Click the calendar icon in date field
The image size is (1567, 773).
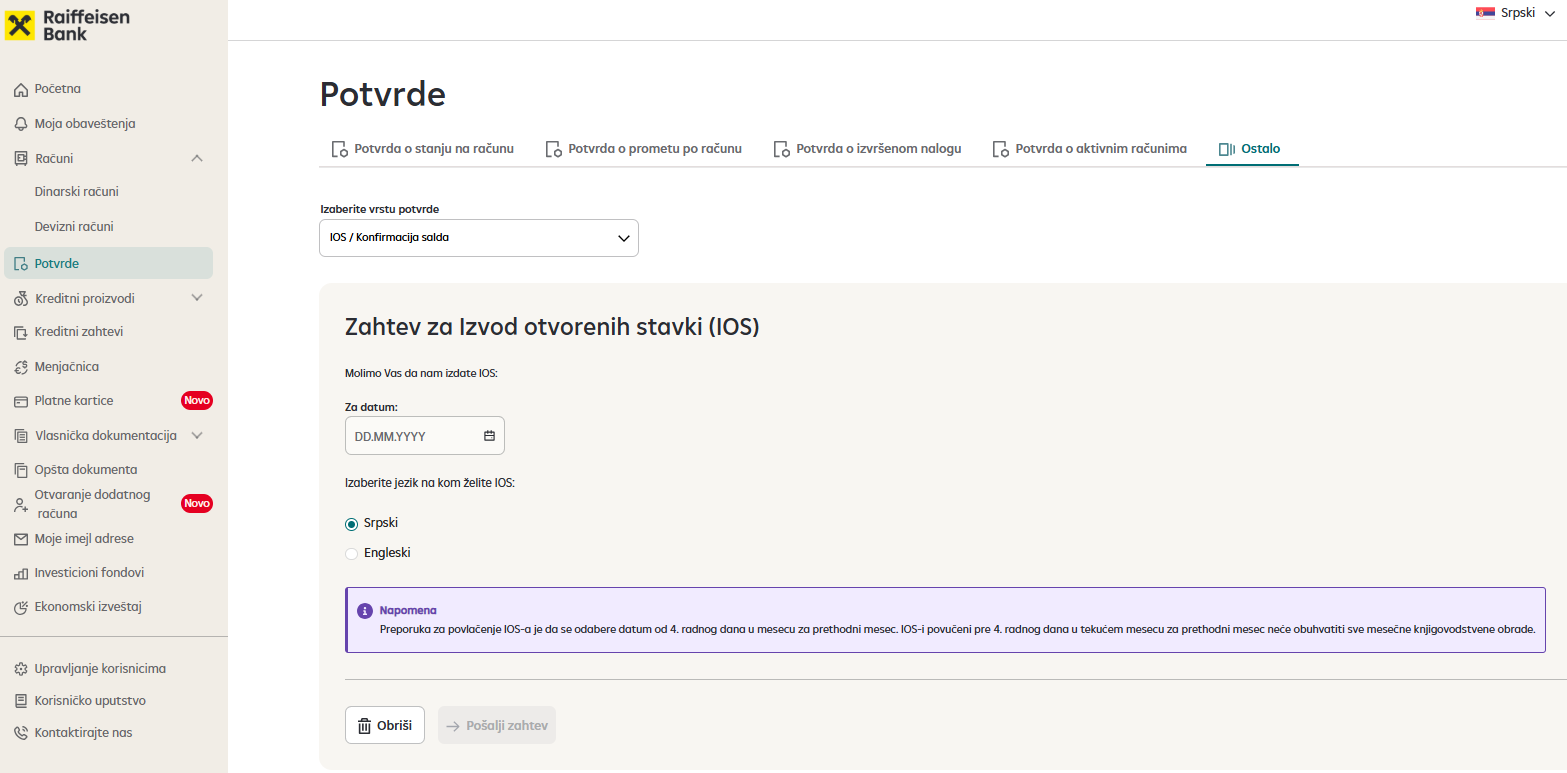pyautogui.click(x=489, y=436)
